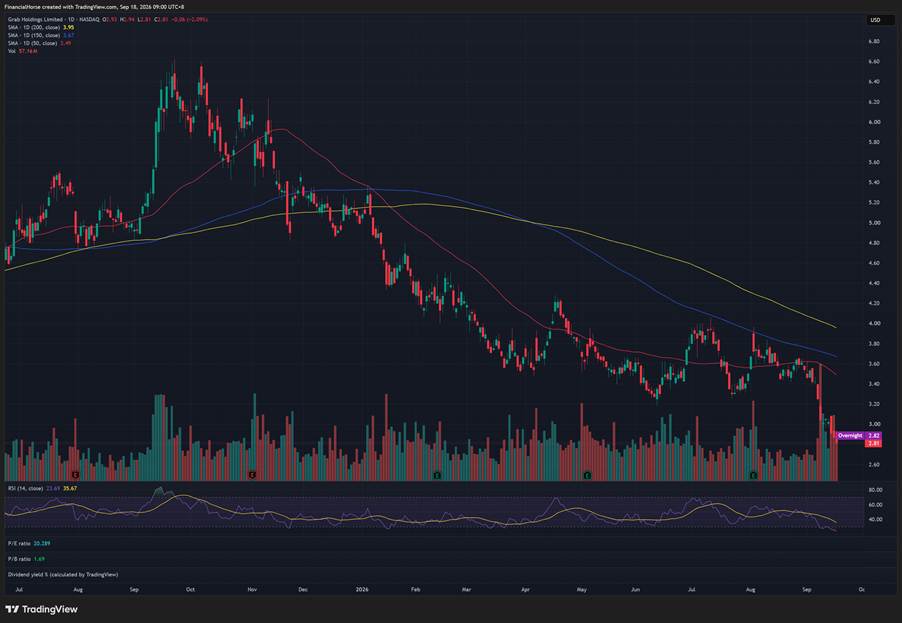The height and width of the screenshot is (623, 902).
Task: Select the SMA 150 close legend
Action: tap(41, 35)
